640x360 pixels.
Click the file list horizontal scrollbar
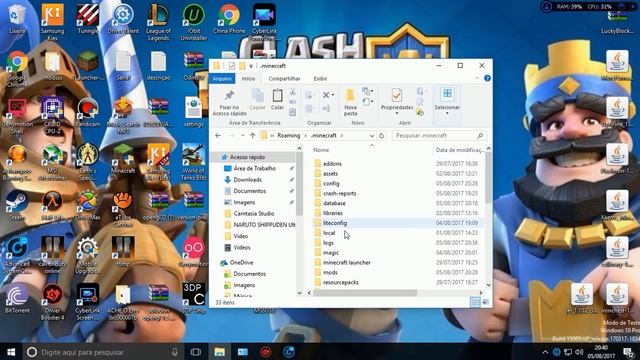[x=365, y=293]
